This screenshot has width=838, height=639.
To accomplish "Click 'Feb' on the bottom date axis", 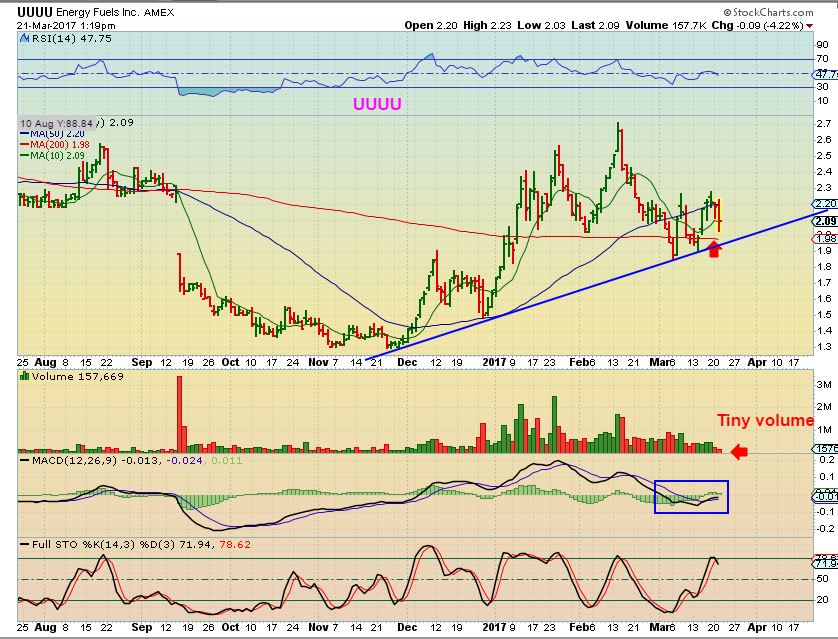I will pos(579,627).
